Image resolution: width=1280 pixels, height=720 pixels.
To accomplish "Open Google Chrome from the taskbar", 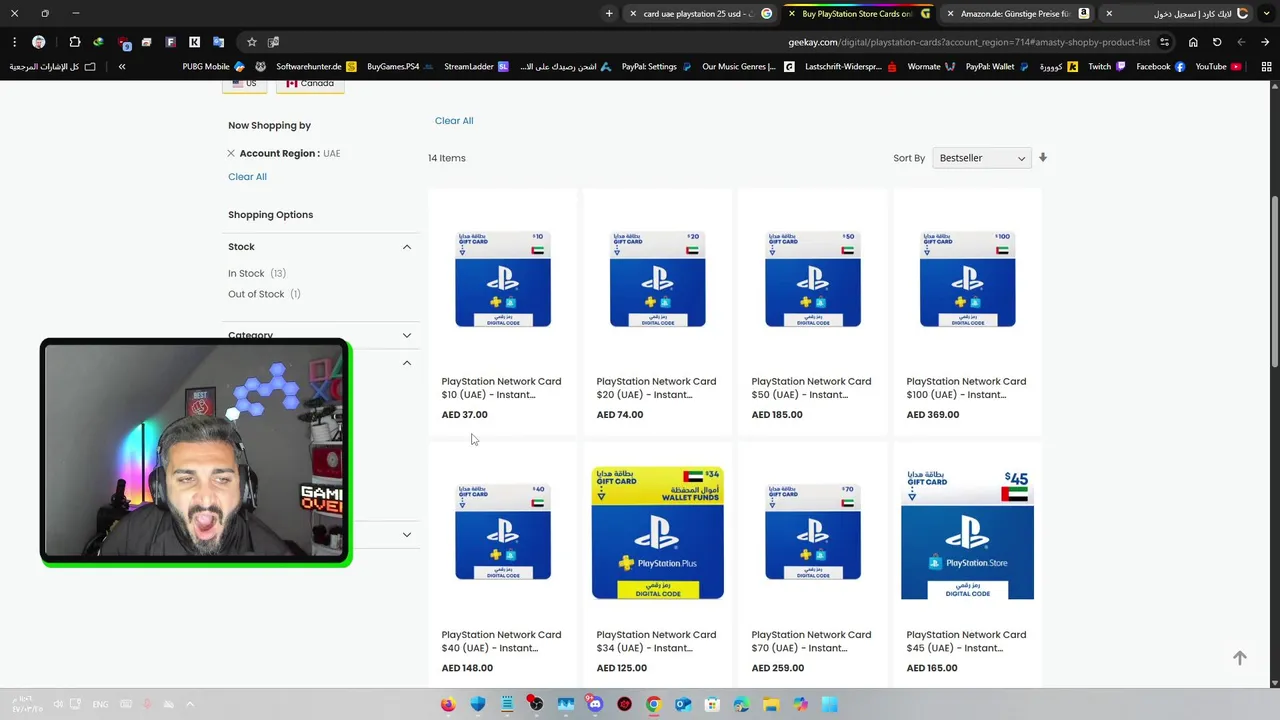I will point(653,704).
